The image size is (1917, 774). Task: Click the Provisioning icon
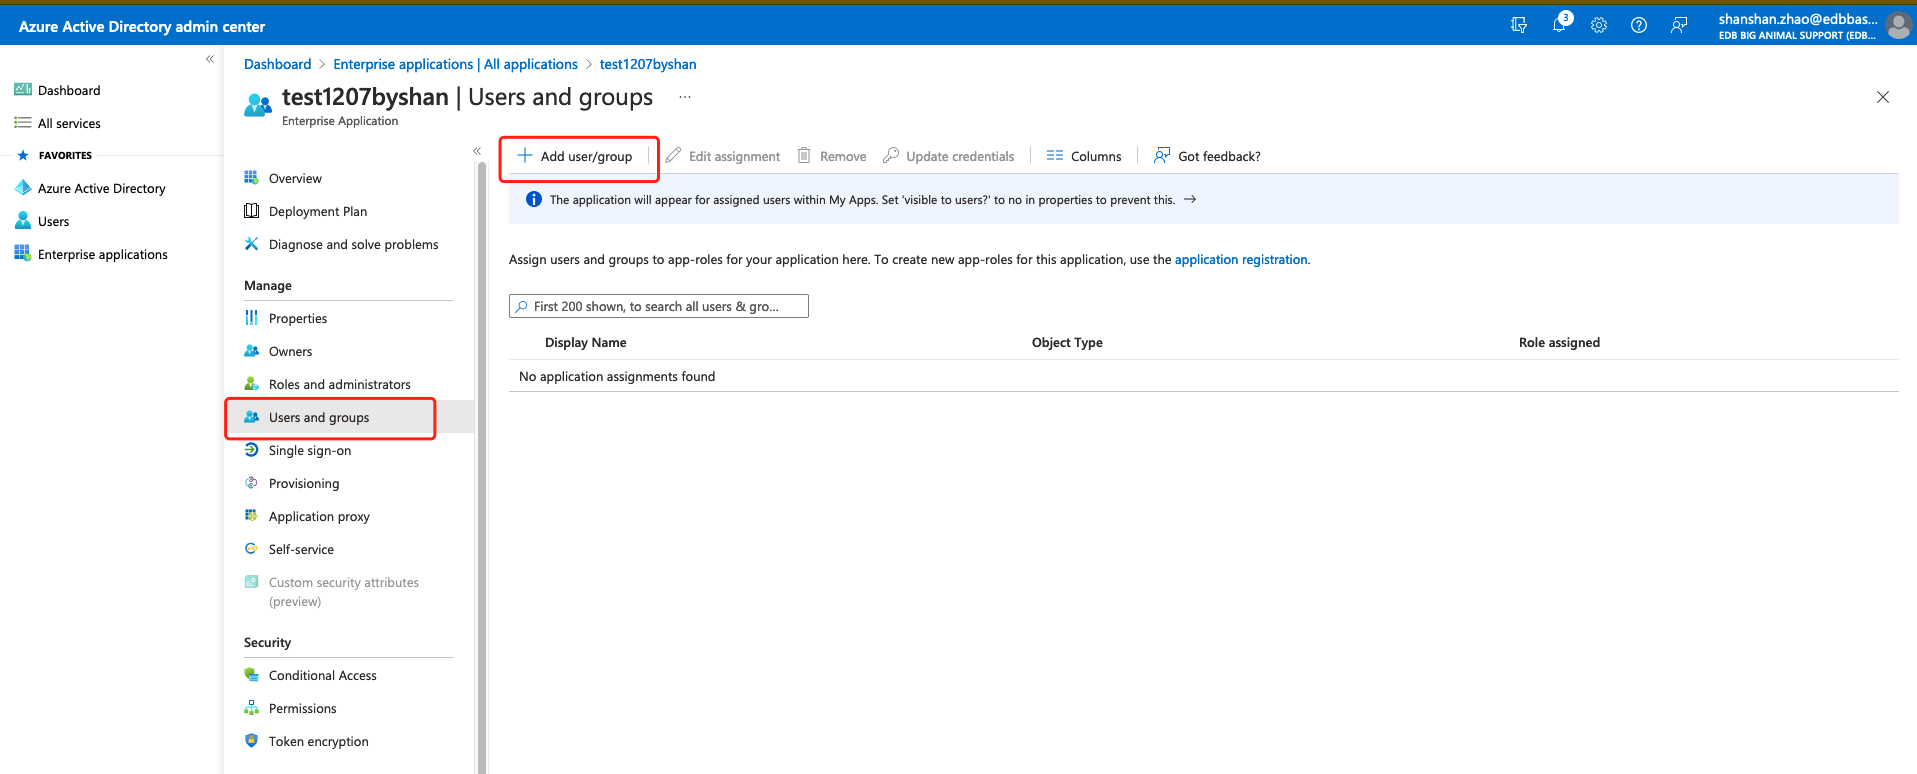point(251,483)
